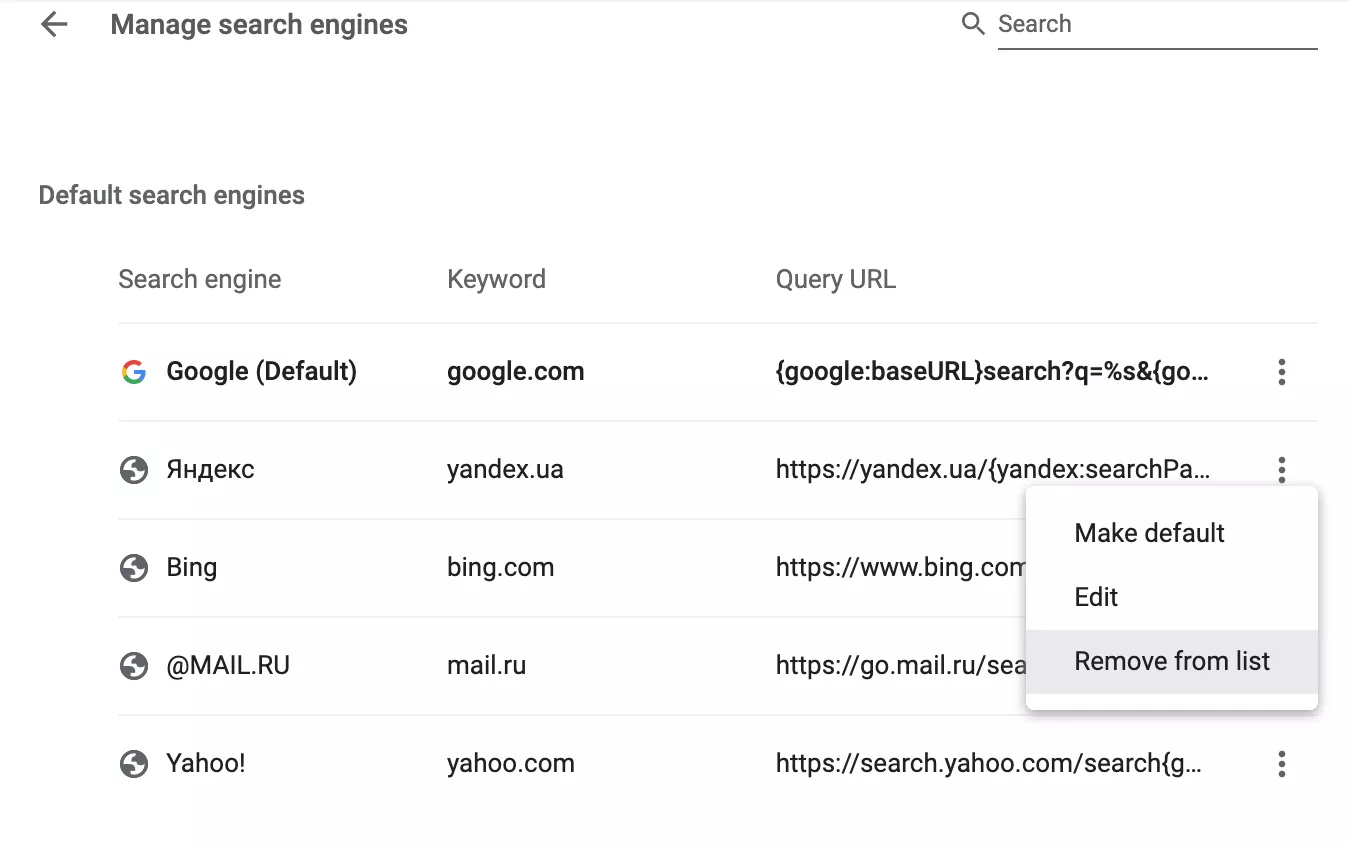Viewport: 1348px width, 846px height.
Task: Select Edit in the context menu
Action: (1096, 597)
